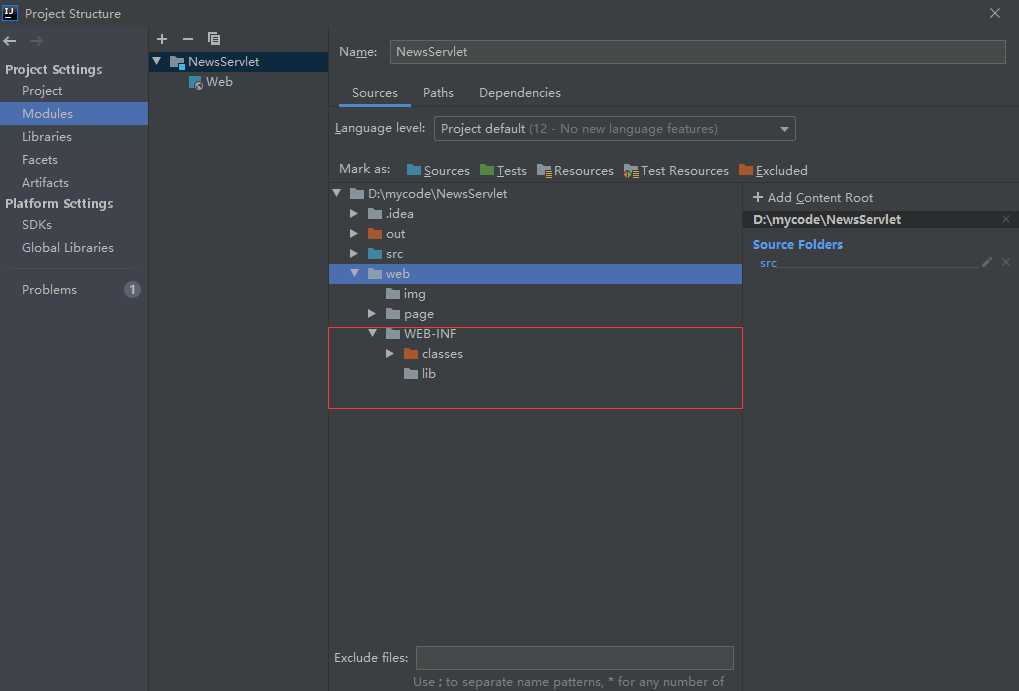Click the NewsServlet module folder icon

click(177, 62)
